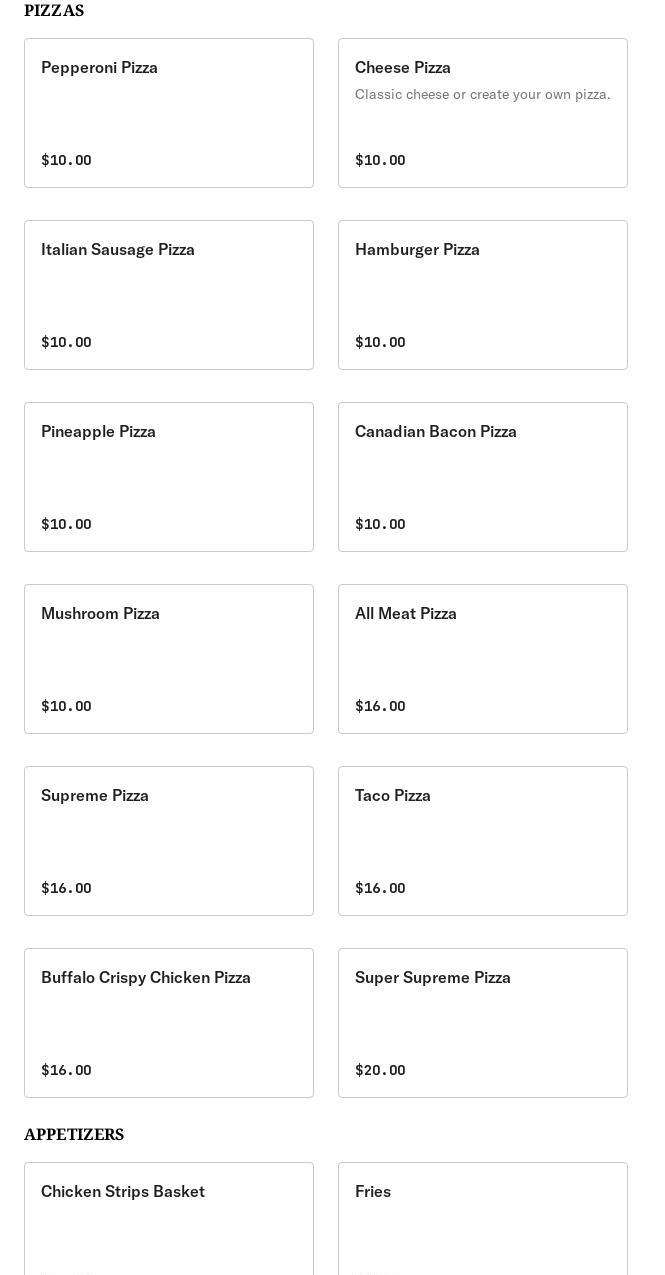Select the Fries appetizer card
The width and height of the screenshot is (665, 1275).
(x=482, y=1220)
